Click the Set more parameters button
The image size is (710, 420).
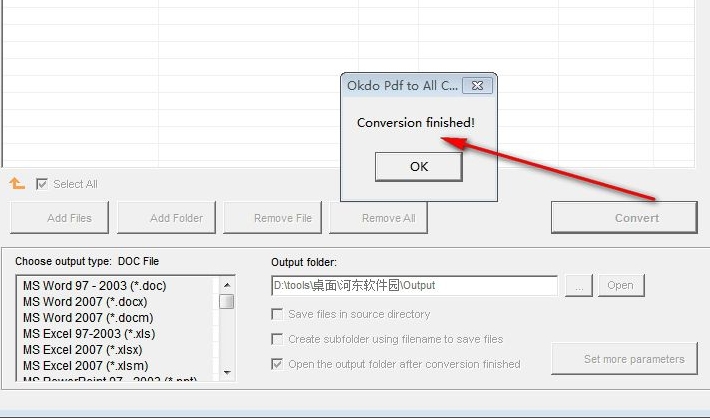pyautogui.click(x=624, y=359)
